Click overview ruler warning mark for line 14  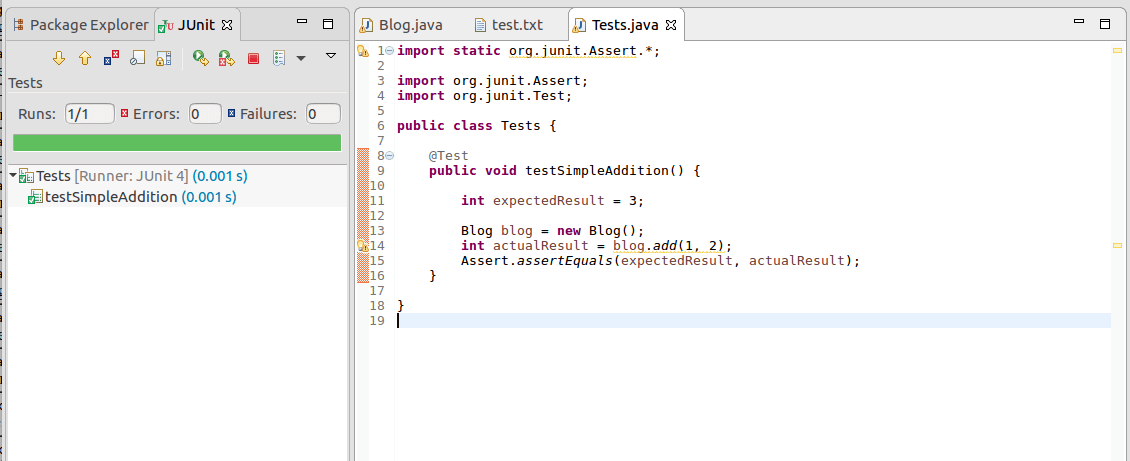click(1118, 246)
